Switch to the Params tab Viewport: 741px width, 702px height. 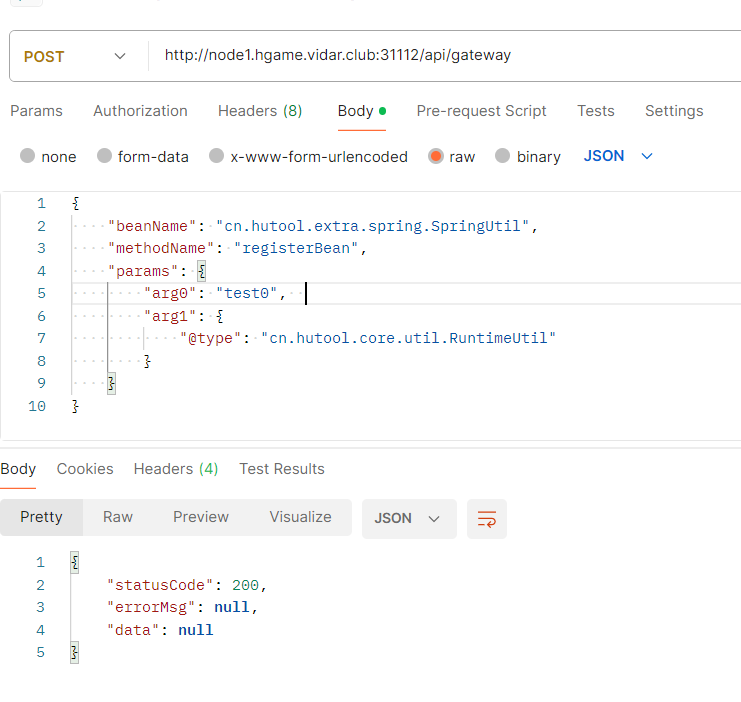[36, 111]
